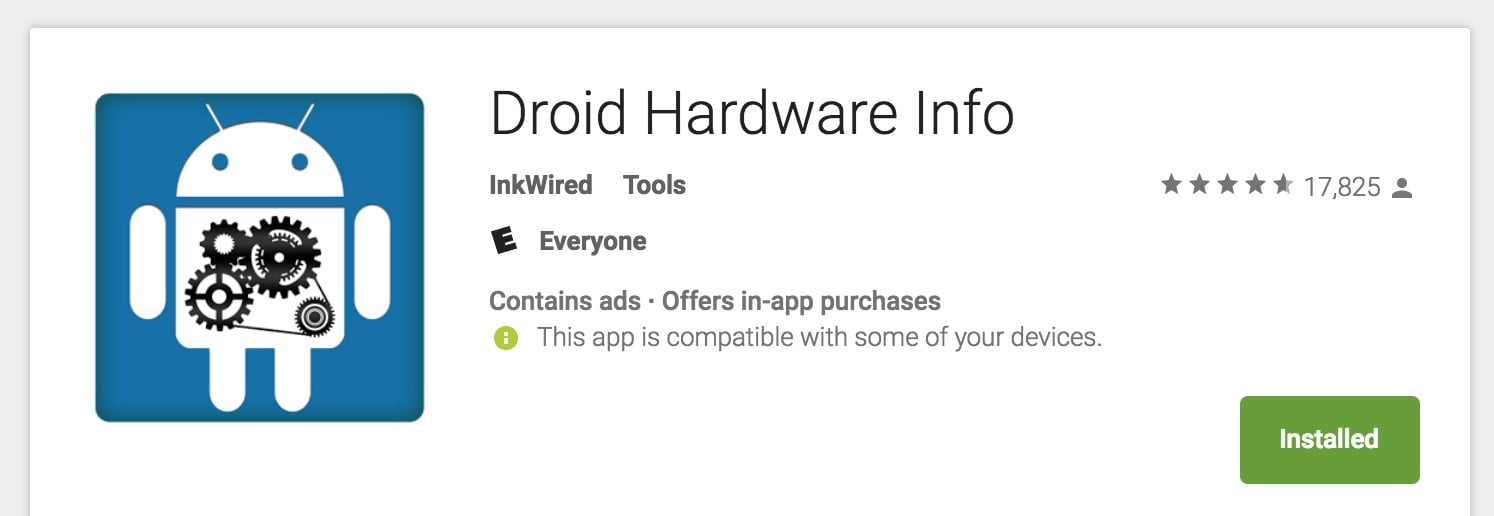Screen dimensions: 1494x516
Task: Click the person icon beside the ratings count
Action: click(x=1402, y=187)
